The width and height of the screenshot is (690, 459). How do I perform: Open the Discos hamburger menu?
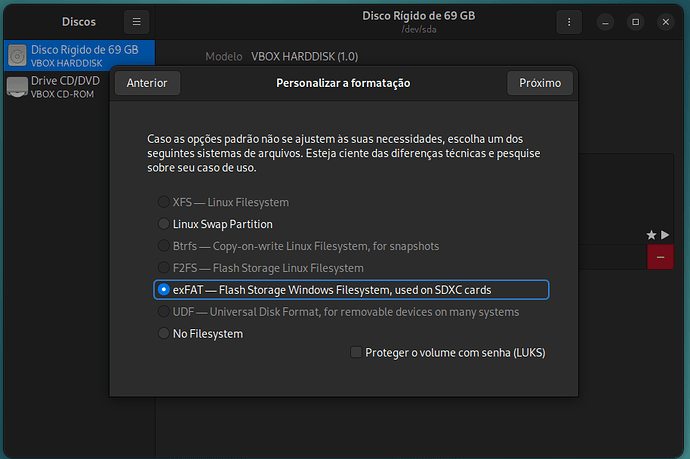(x=137, y=21)
